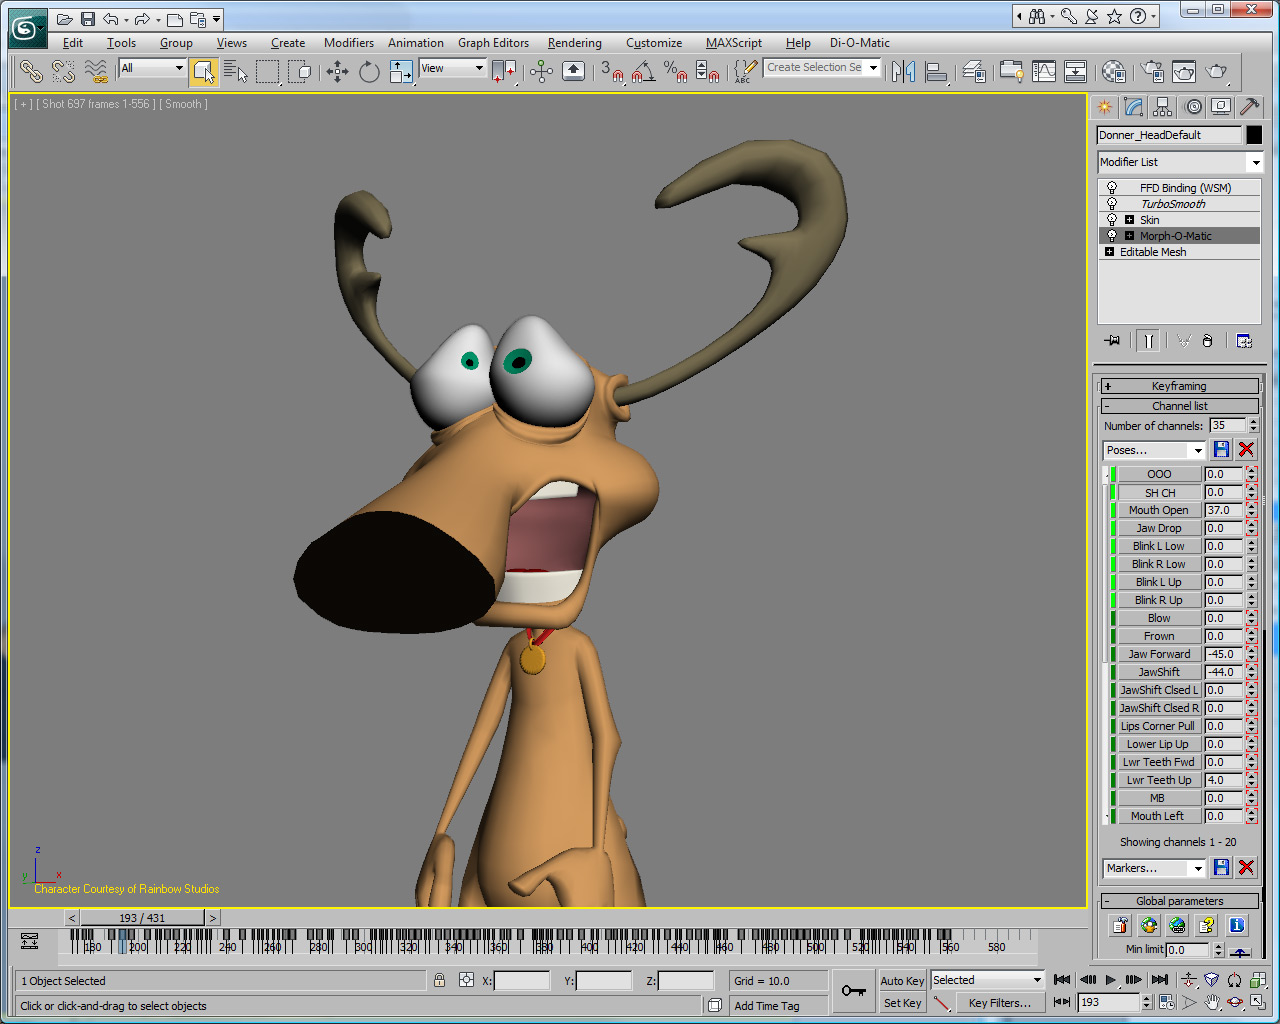Select the Select Object tool
The image size is (1280, 1024).
203,71
